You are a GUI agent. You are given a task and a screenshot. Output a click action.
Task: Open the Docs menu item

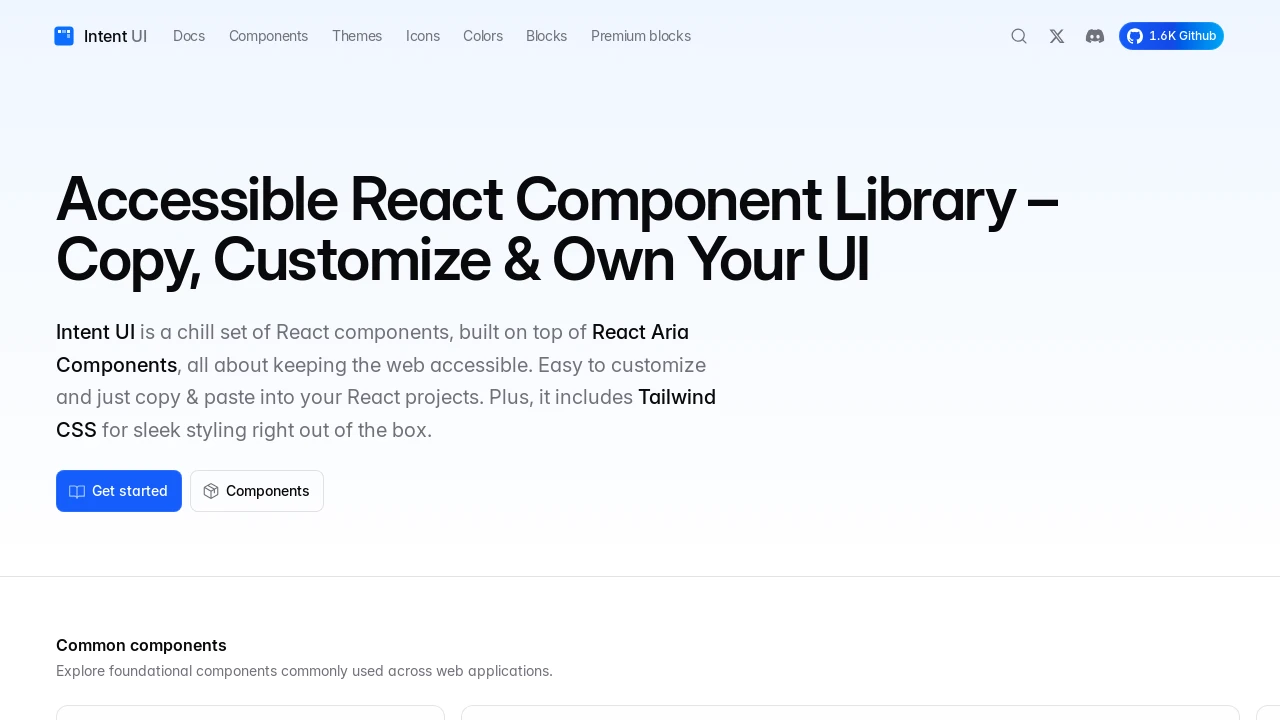(189, 36)
